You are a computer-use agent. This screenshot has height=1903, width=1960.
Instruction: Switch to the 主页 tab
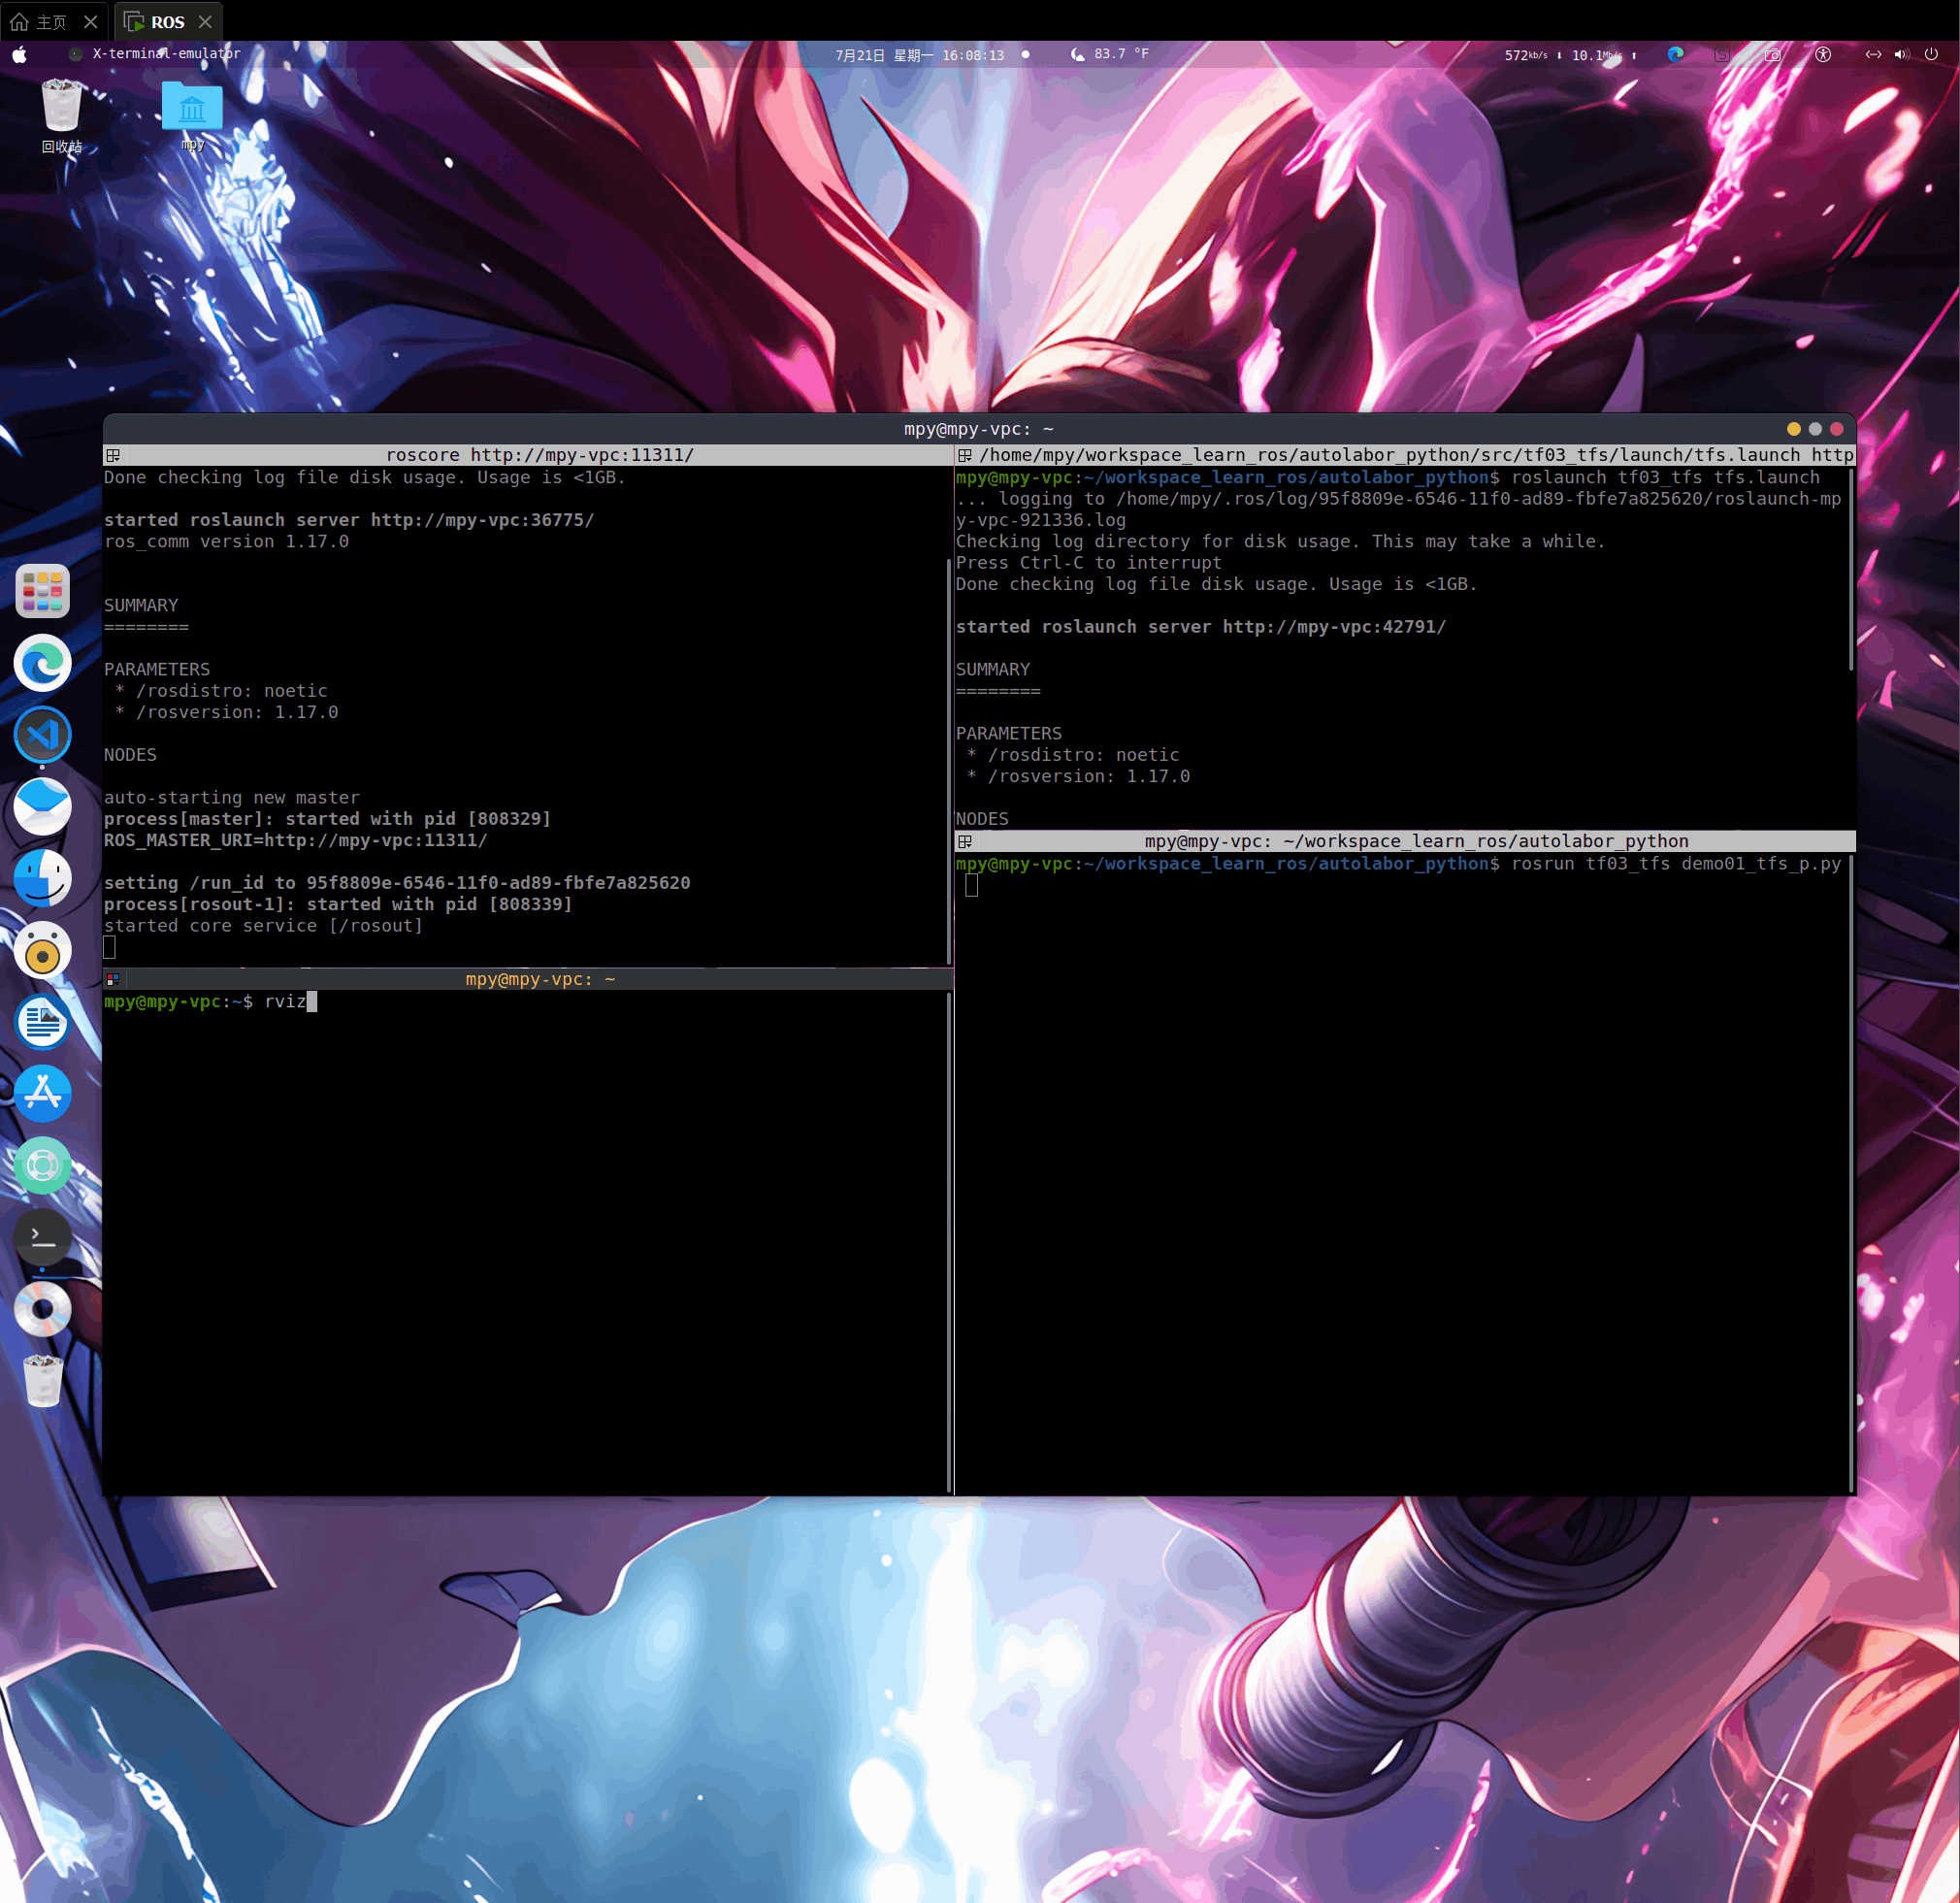50,21
